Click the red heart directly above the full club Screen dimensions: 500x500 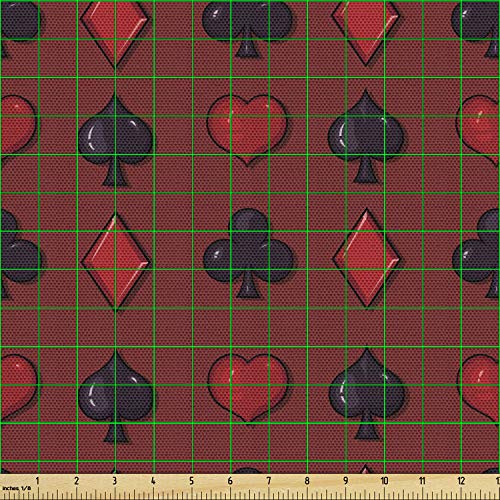click(x=247, y=130)
